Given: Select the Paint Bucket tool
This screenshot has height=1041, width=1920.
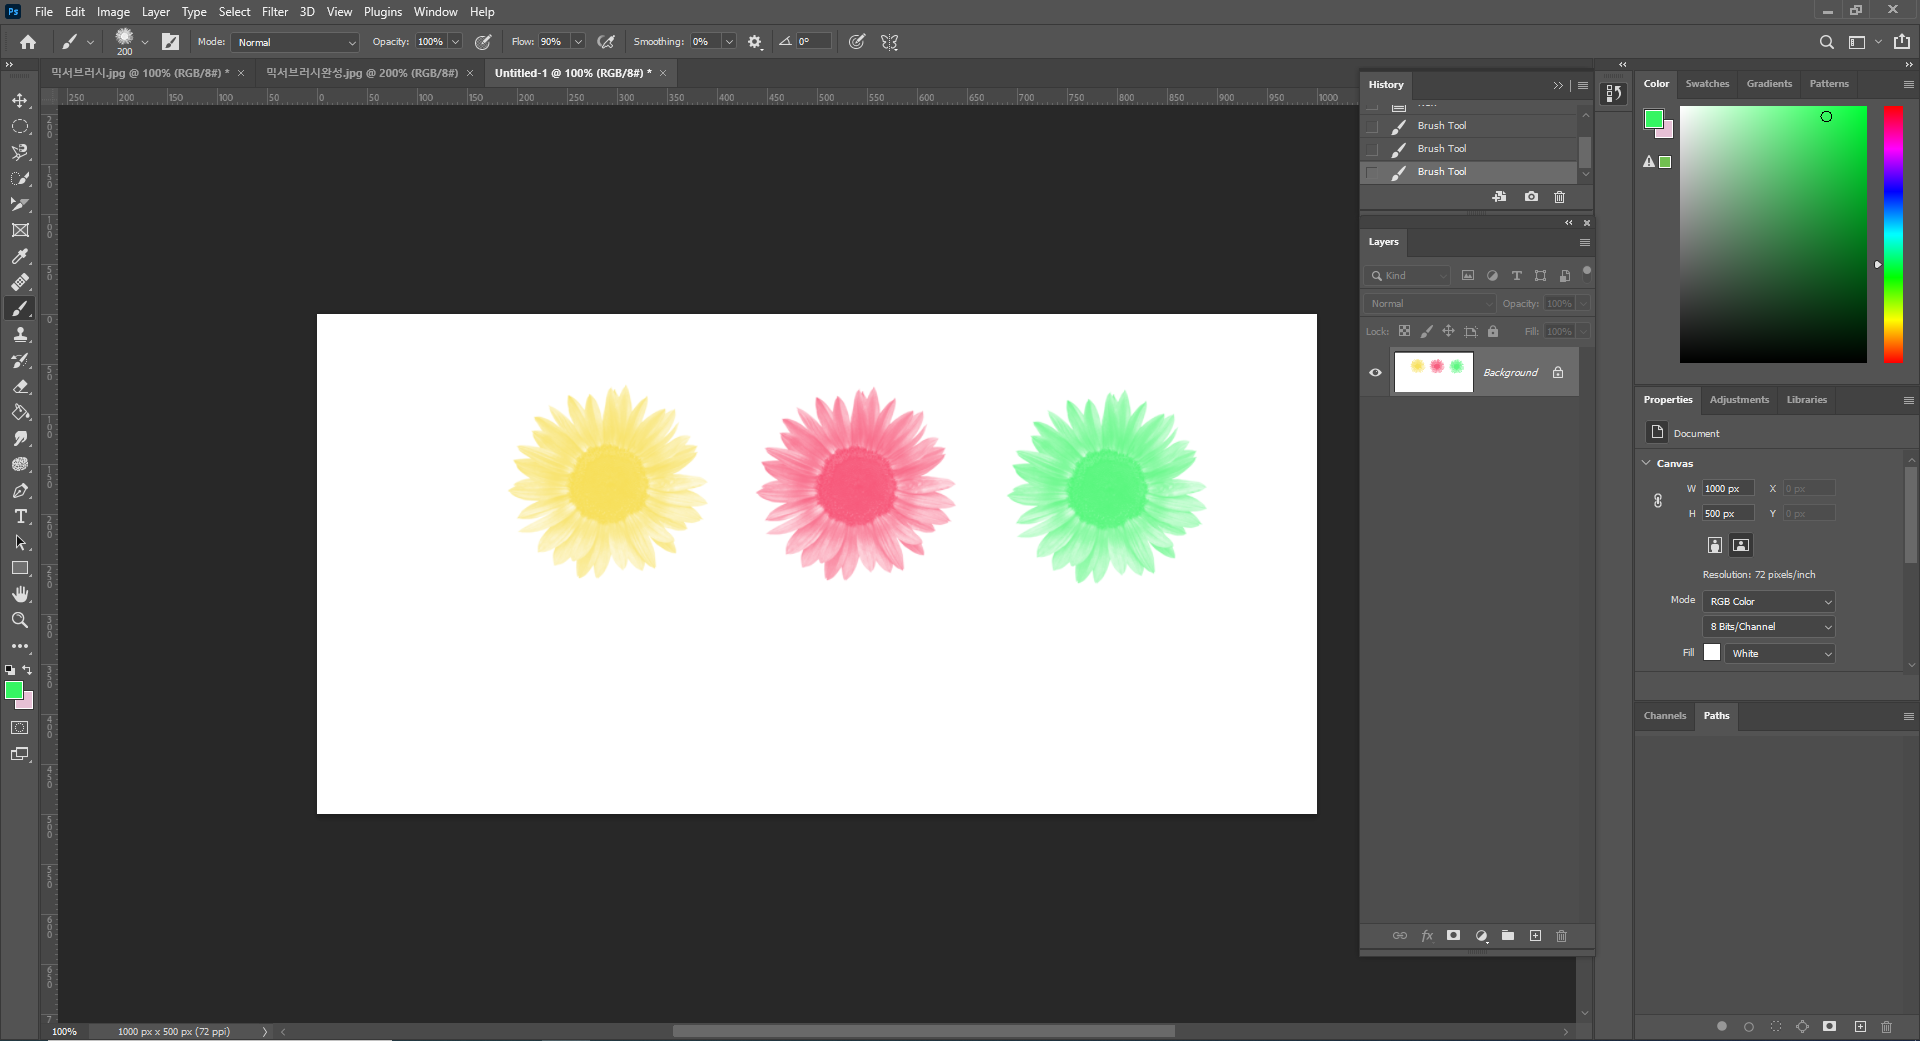Looking at the screenshot, I should click(x=20, y=412).
